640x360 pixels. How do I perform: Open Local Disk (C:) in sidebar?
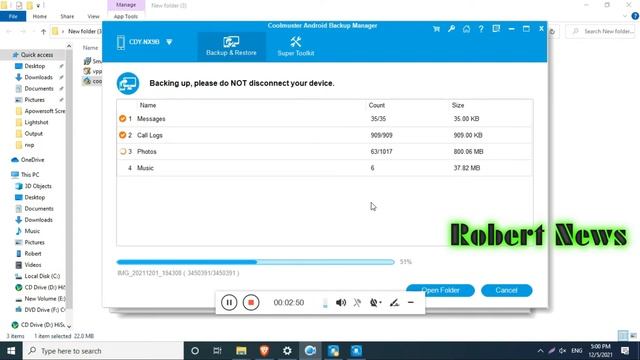[x=42, y=276]
